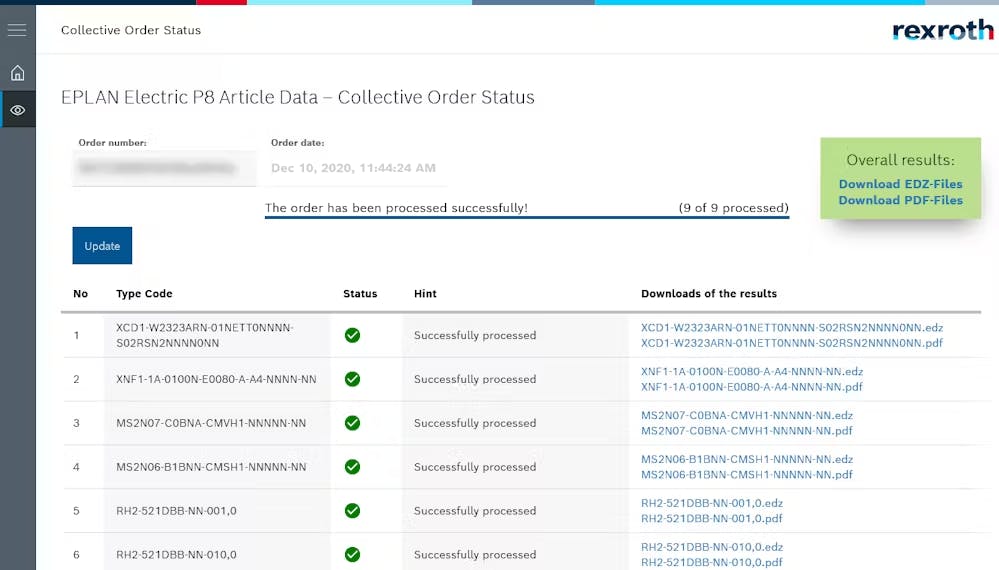Click green check status for MS2N06 row
Viewport: 999px width, 570px height.
[x=352, y=467]
